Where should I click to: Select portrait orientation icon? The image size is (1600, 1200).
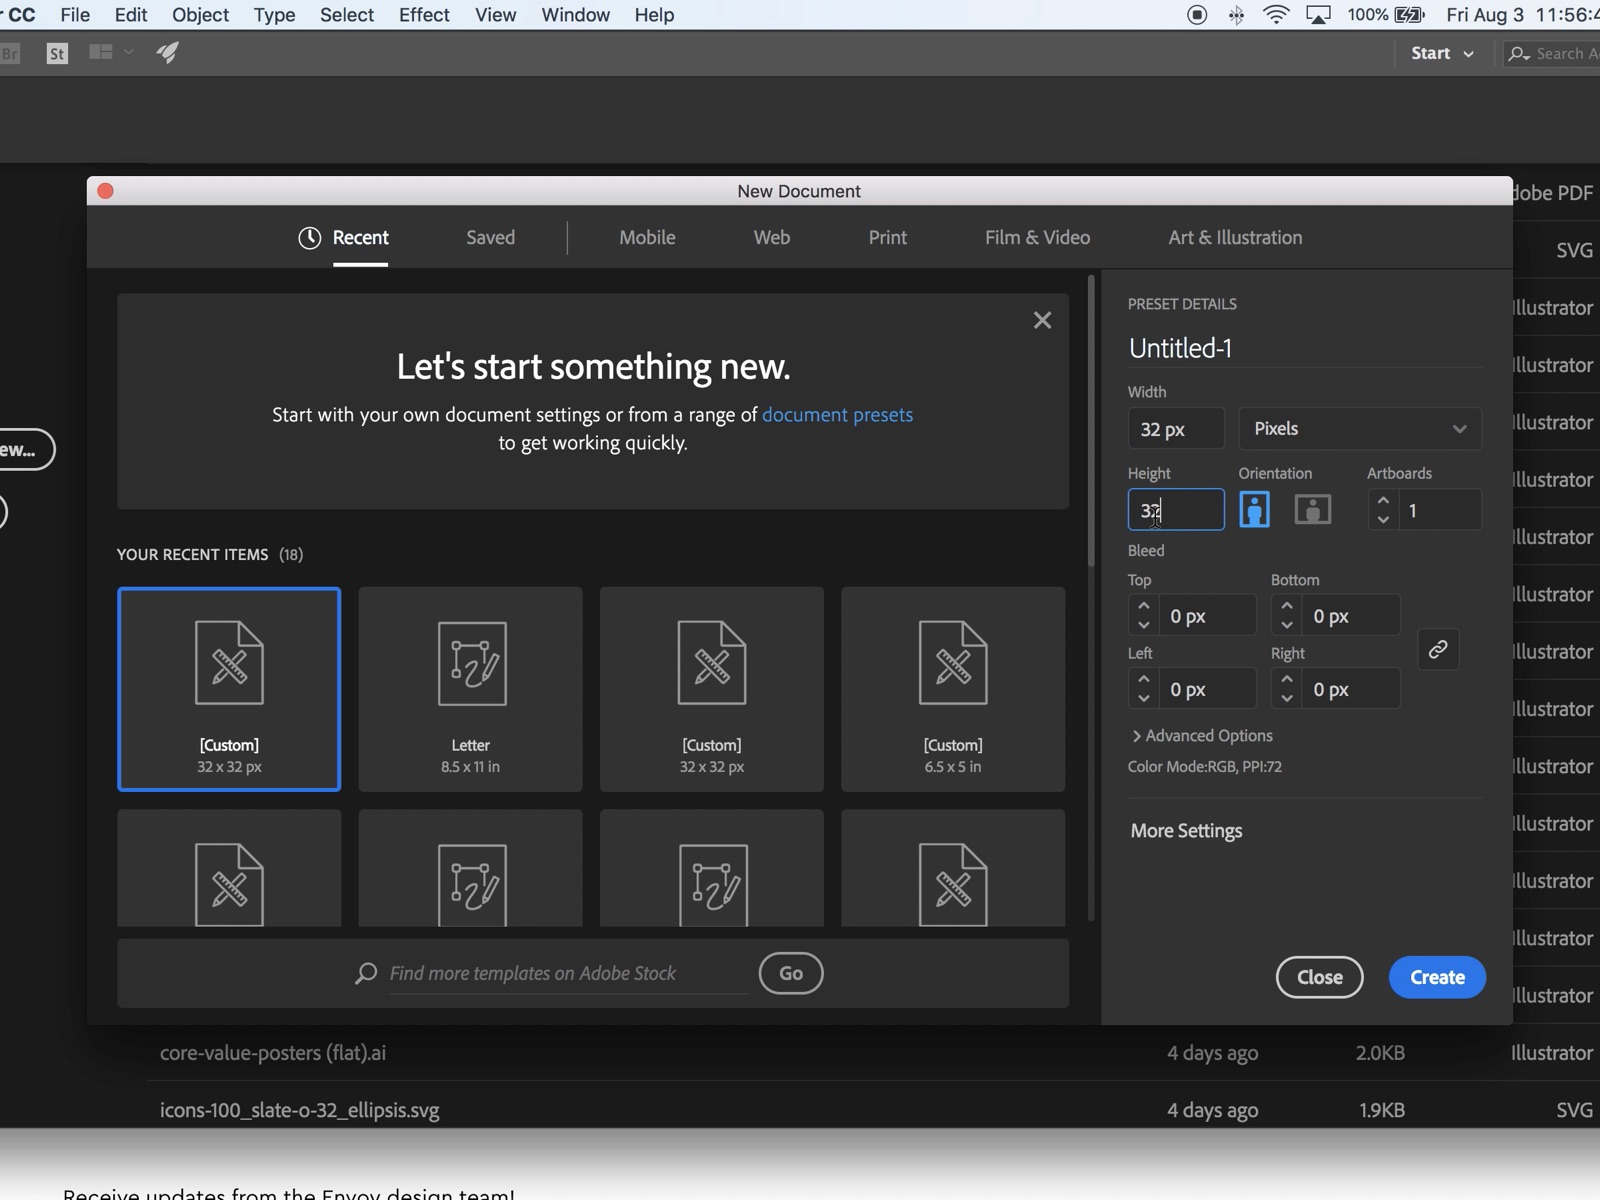(x=1254, y=510)
